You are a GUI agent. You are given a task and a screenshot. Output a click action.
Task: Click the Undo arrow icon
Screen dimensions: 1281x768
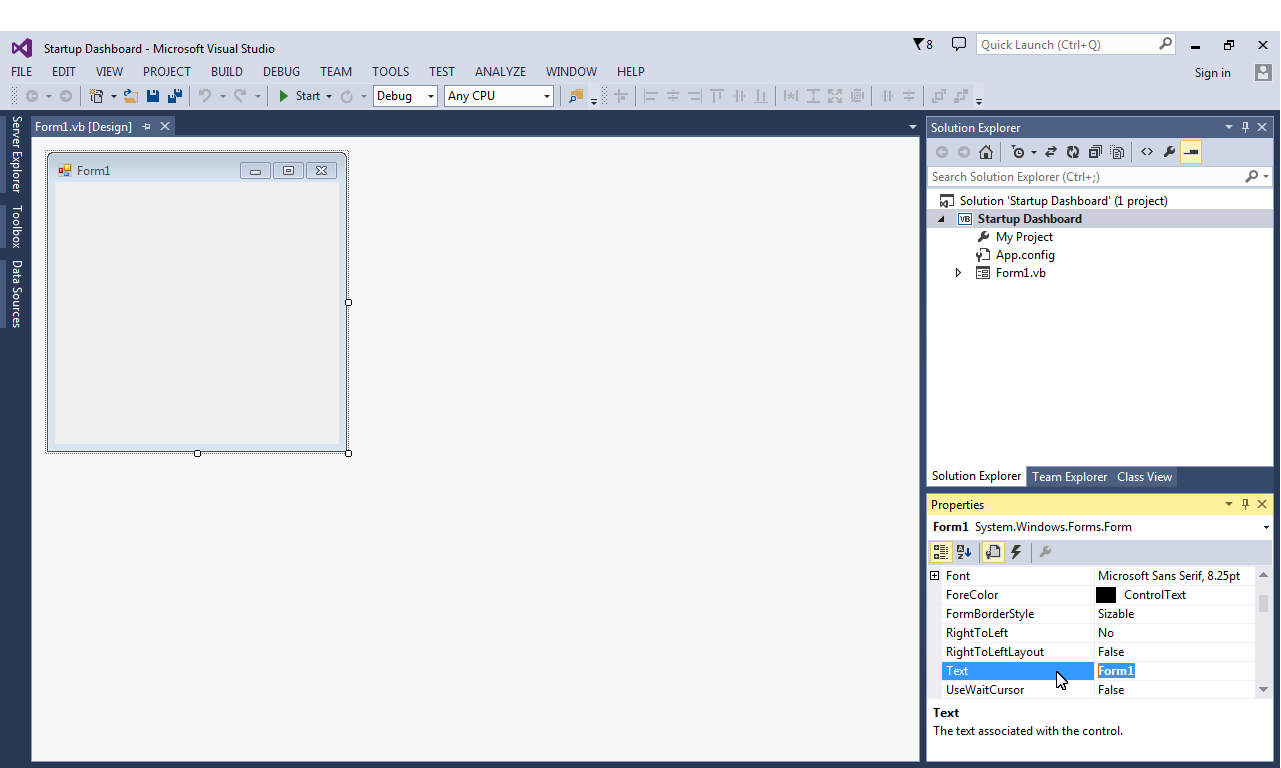click(x=205, y=96)
